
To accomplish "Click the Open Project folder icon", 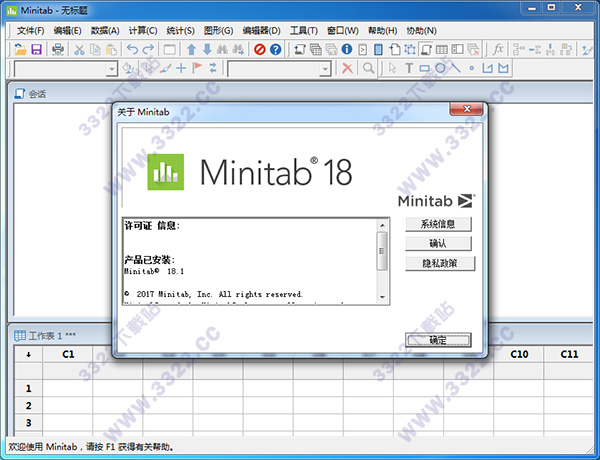I will click(19, 49).
